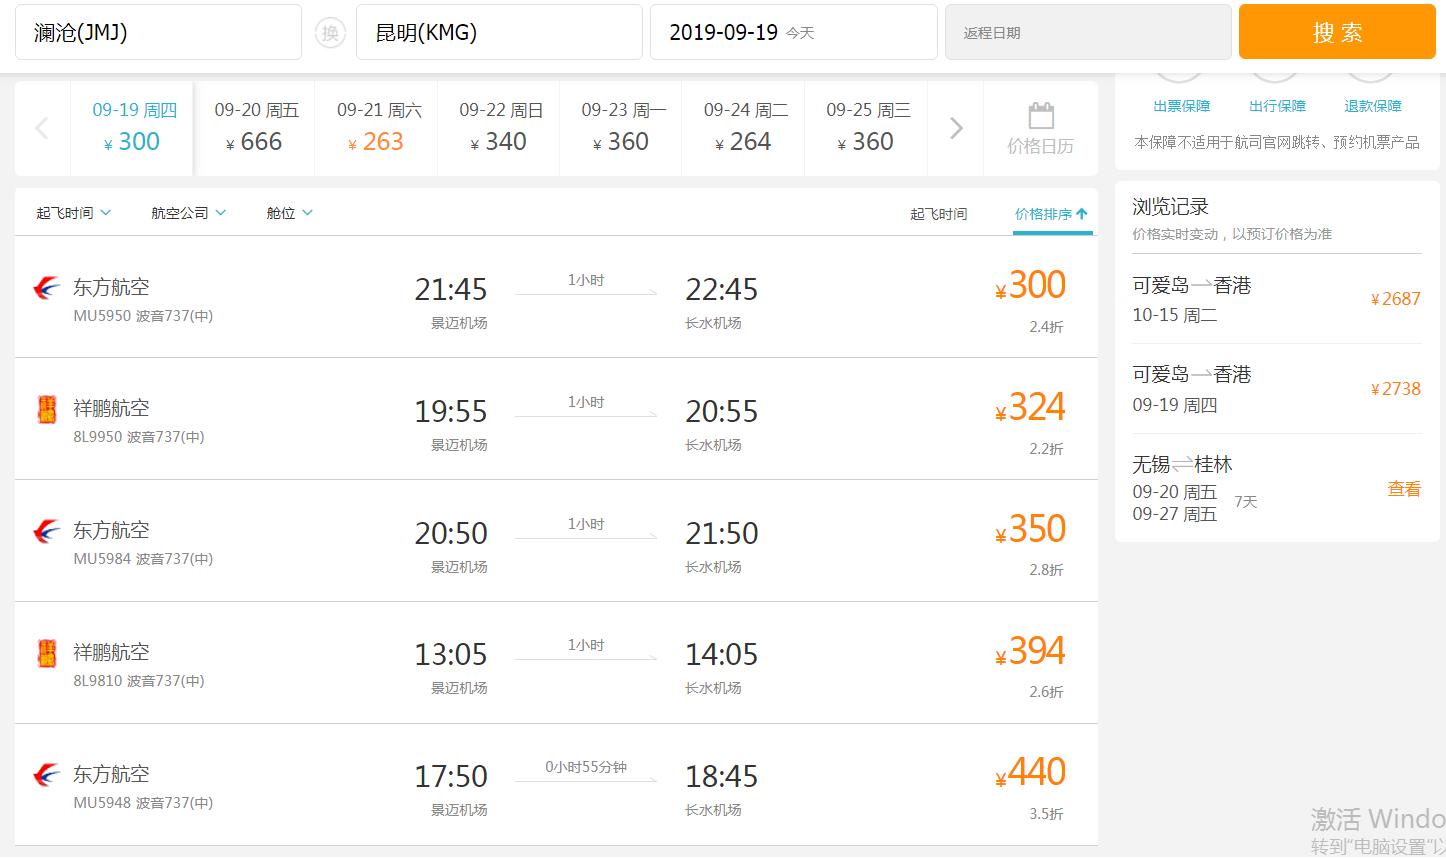Click China Eastern logo for MU5950
The width and height of the screenshot is (1446, 858).
tap(47, 288)
